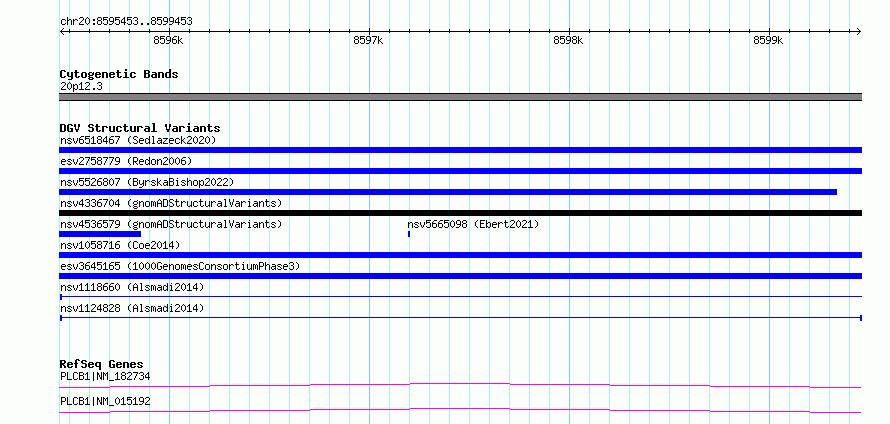Viewport: 890px width, 424px height.
Task: Click the 8599k ruler tick label
Action: 769,40
